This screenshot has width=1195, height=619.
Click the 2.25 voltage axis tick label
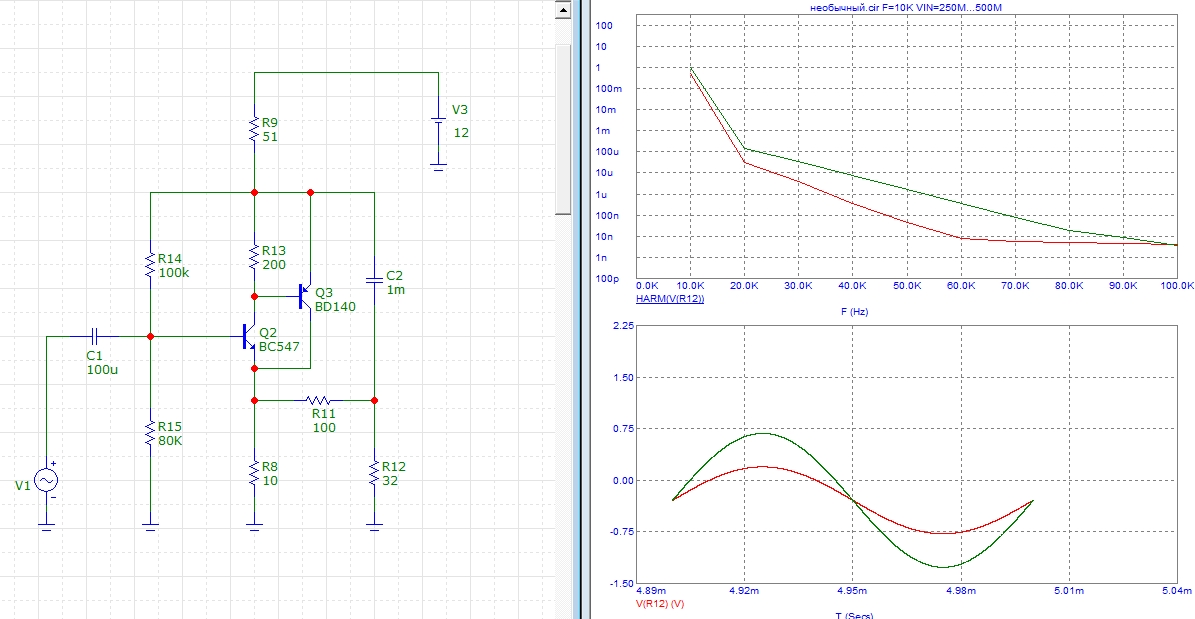coord(623,326)
